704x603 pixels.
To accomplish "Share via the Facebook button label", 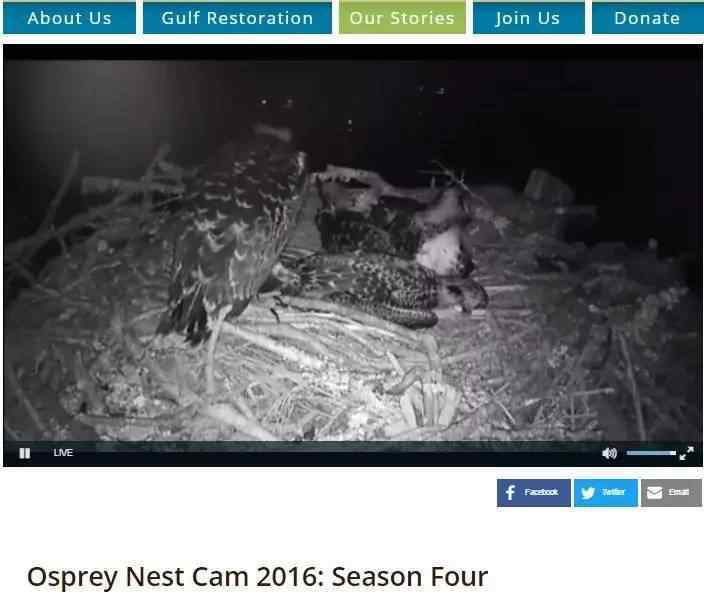I will [541, 492].
